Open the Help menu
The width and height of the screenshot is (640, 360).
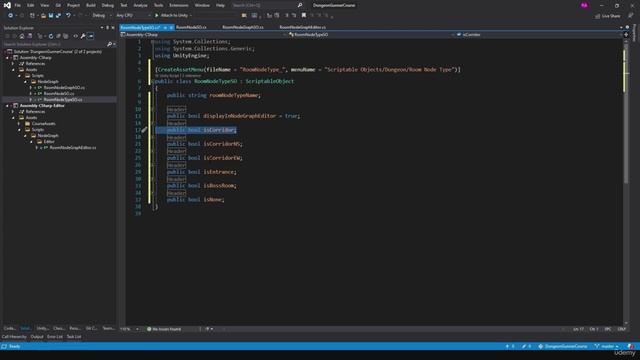(220, 5)
